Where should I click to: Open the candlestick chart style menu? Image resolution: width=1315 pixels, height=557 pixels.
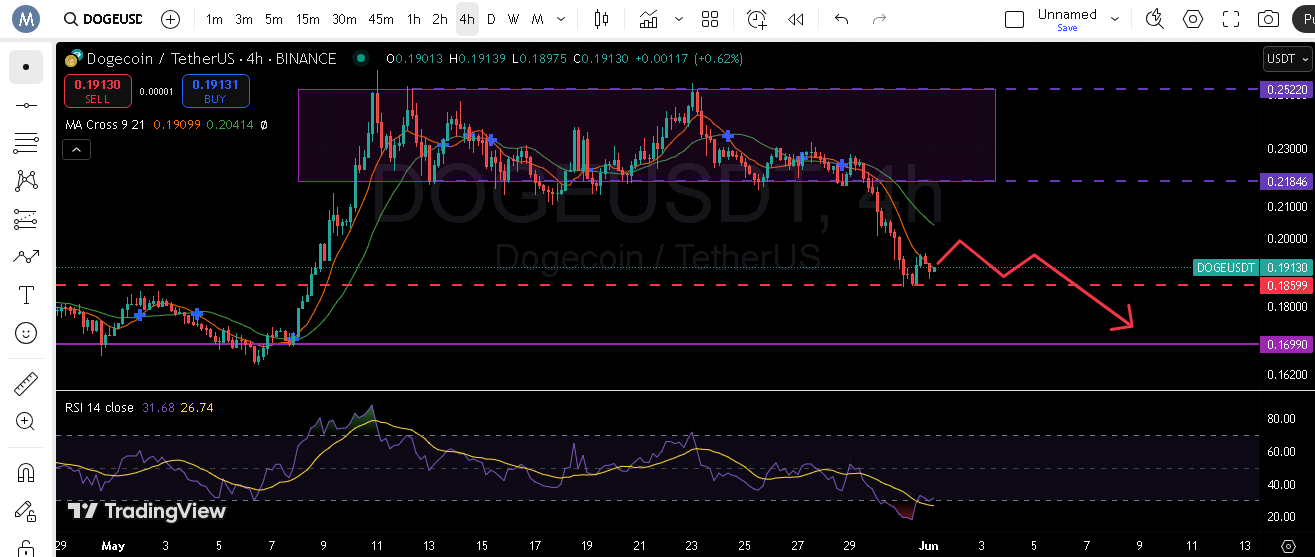601,19
